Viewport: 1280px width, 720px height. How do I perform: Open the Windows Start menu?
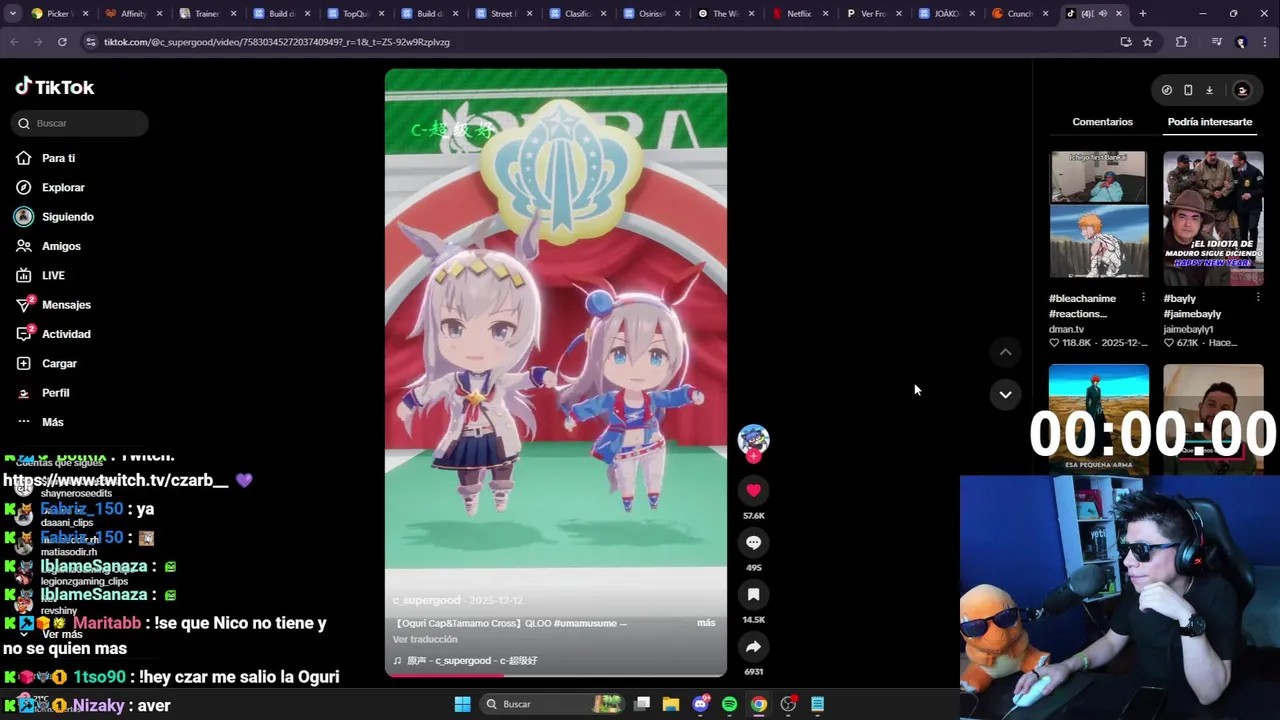pos(462,704)
